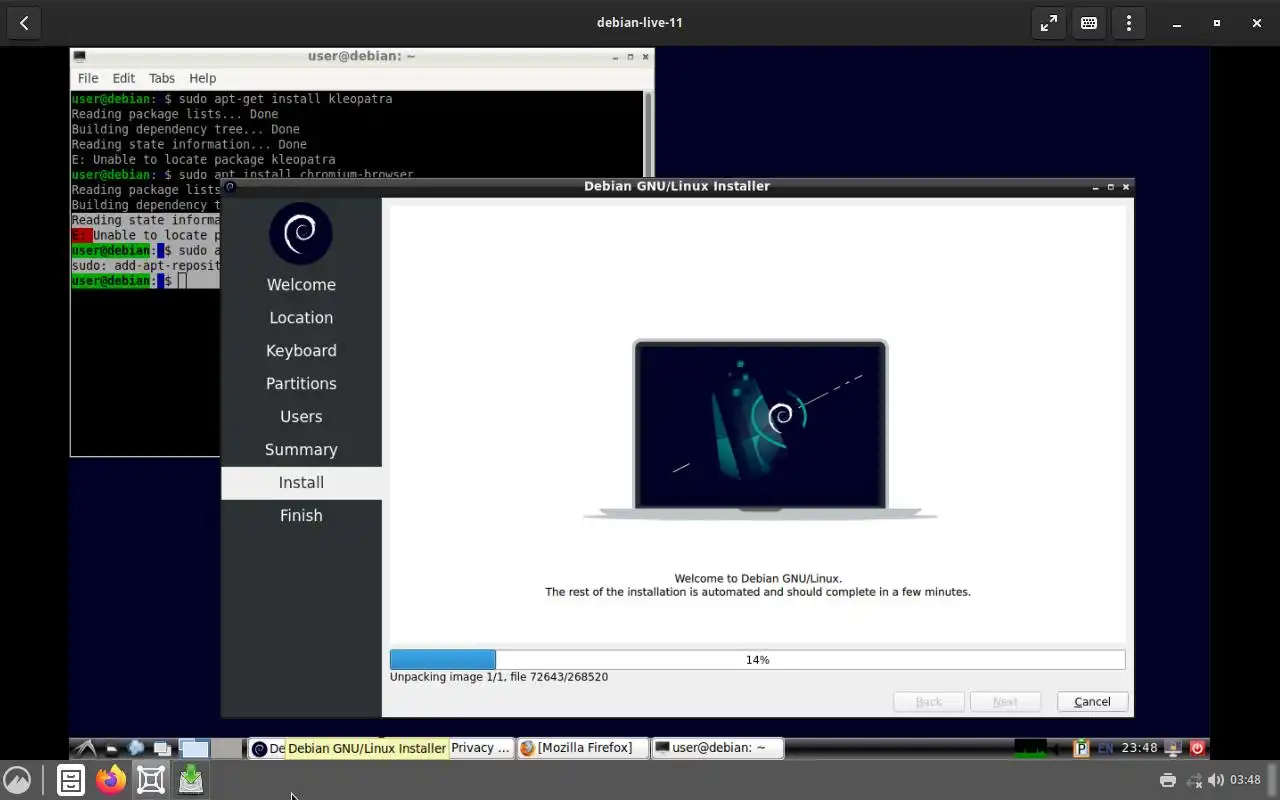
Task: Go back using the arrow in viewer header
Action: point(24,22)
